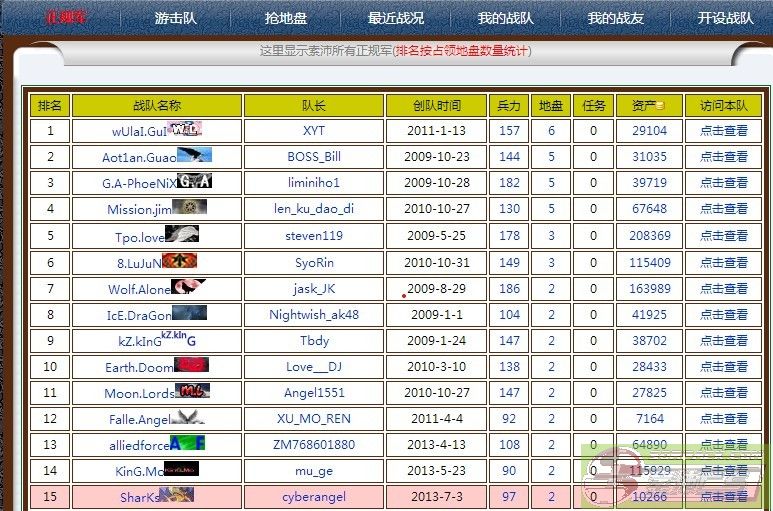Open the 游击队 tab
This screenshot has height=511, width=773.
coord(175,18)
